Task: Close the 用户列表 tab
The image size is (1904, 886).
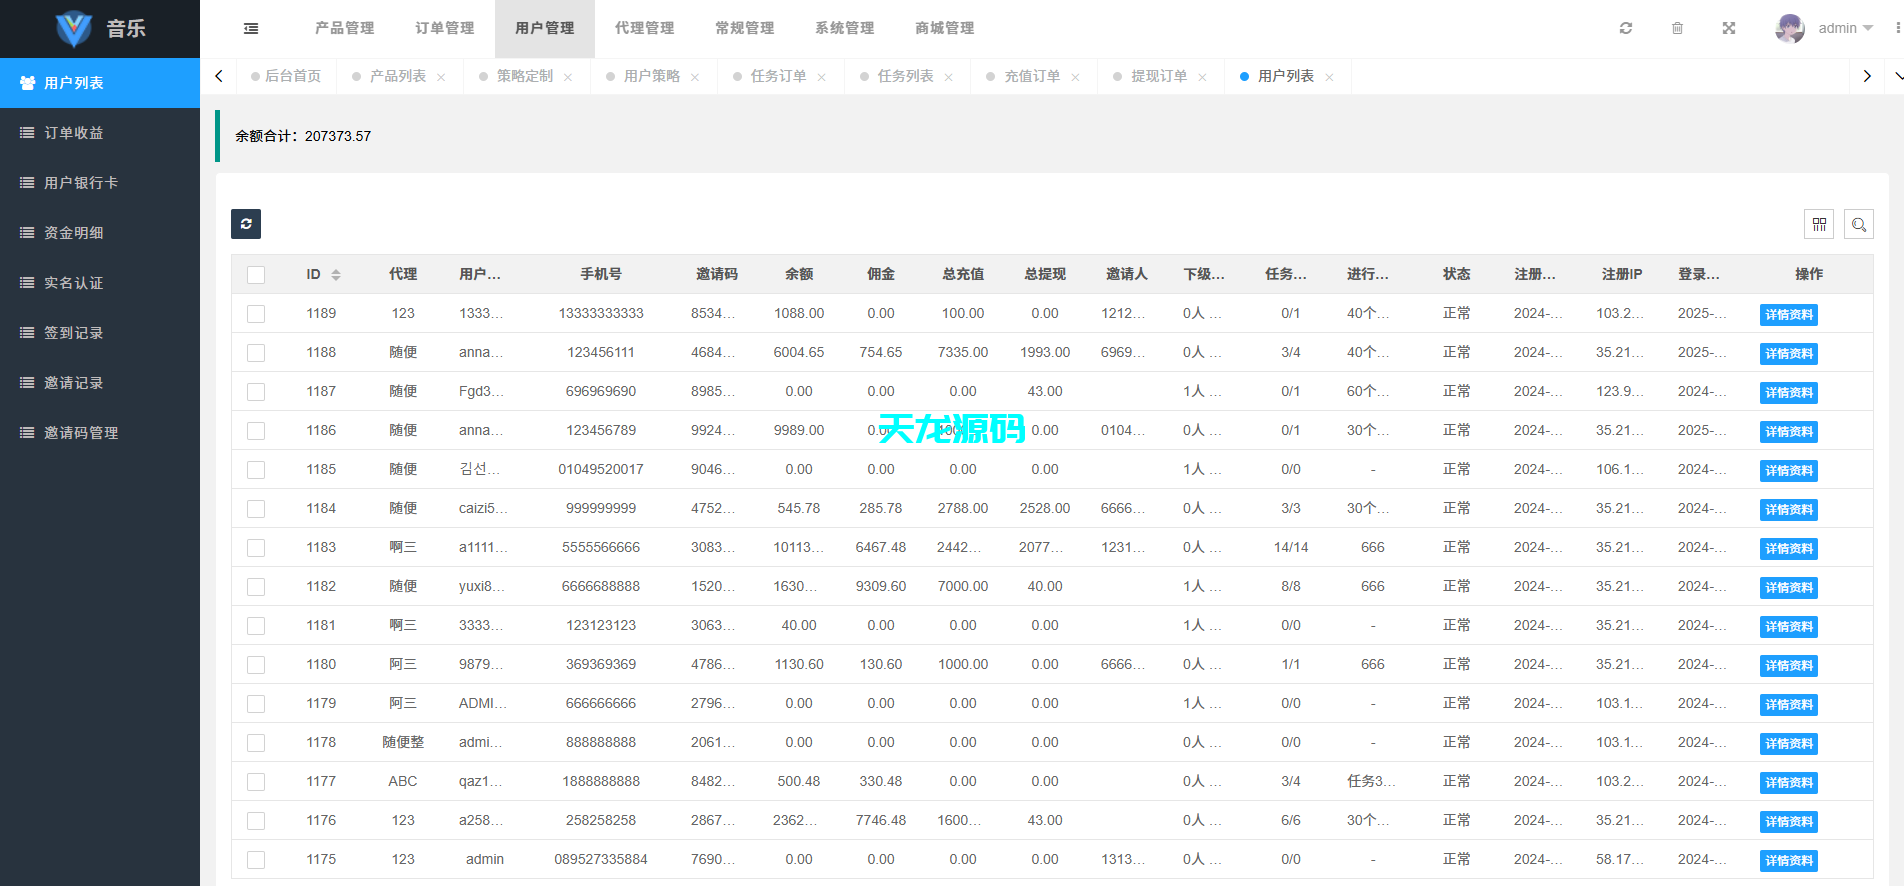Action: click(x=1330, y=77)
